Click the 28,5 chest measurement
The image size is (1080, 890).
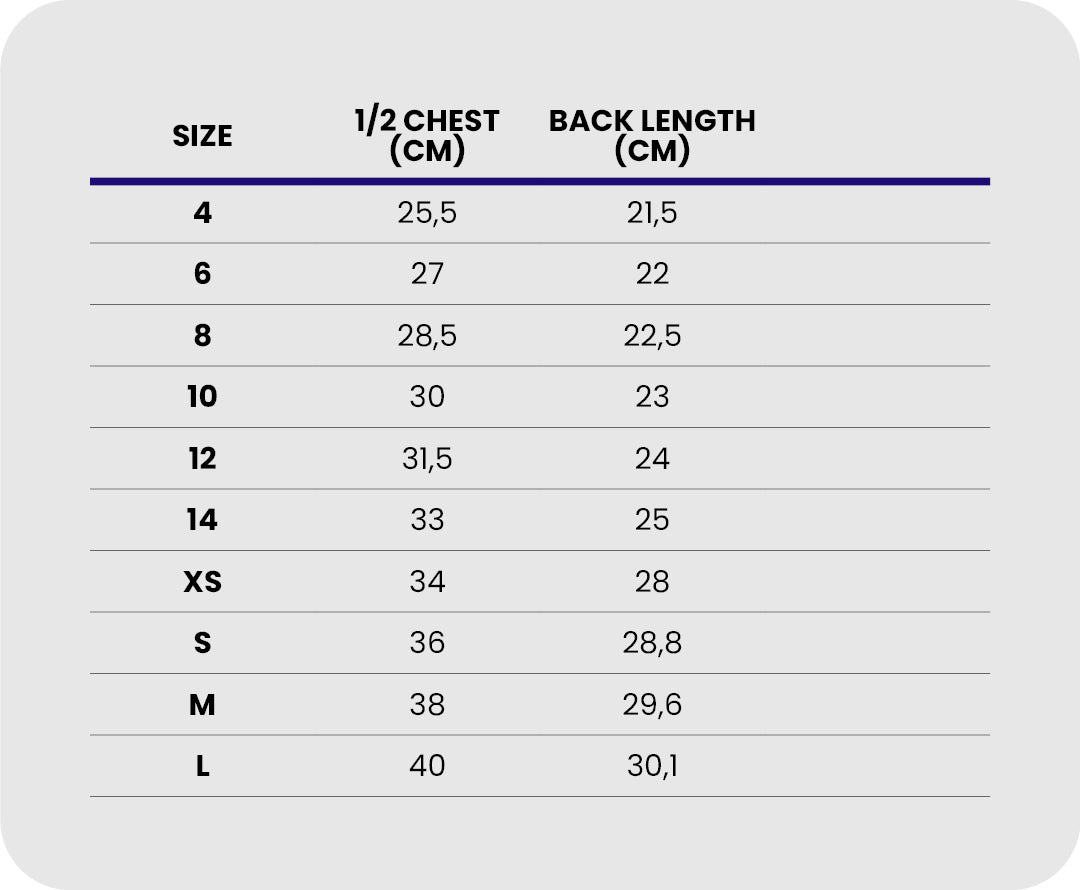coord(427,336)
